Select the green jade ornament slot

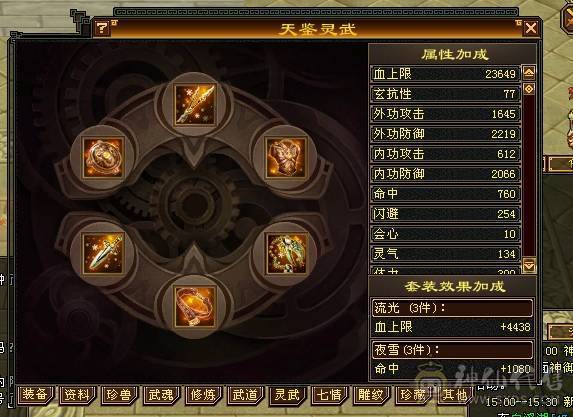tap(286, 254)
